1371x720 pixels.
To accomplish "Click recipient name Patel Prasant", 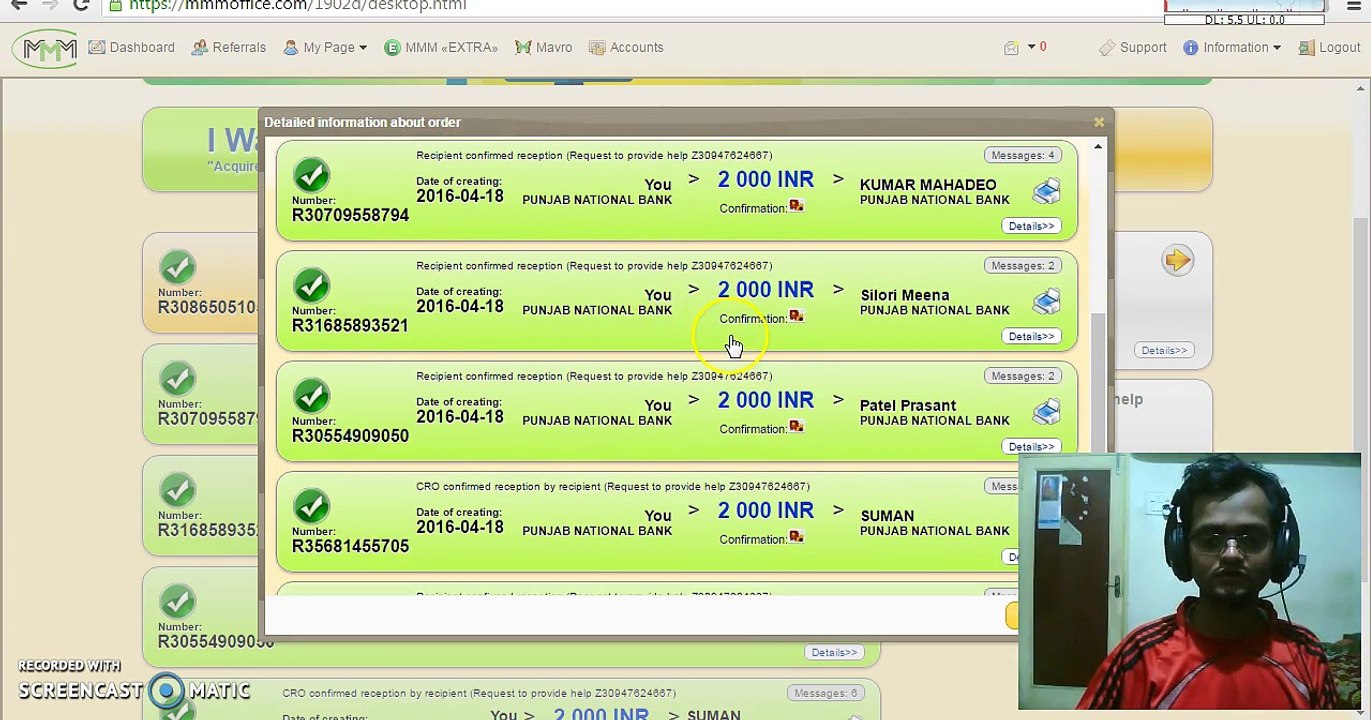I will 908,405.
